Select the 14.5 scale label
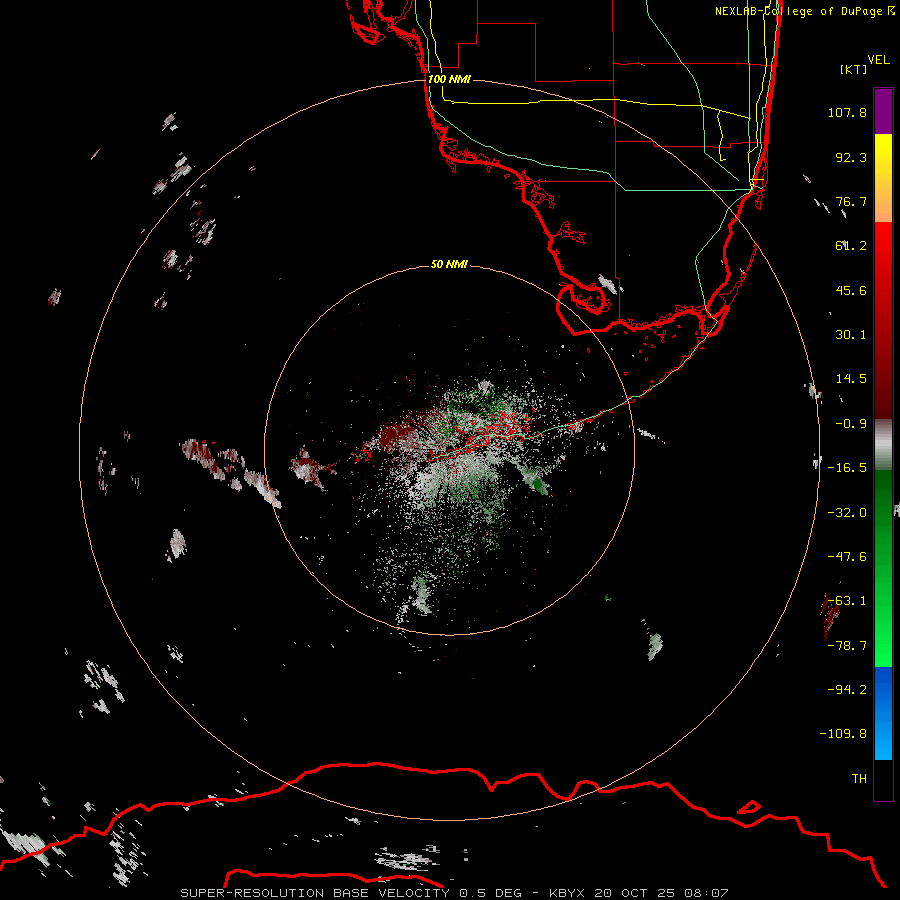900x900 pixels. pyautogui.click(x=851, y=379)
